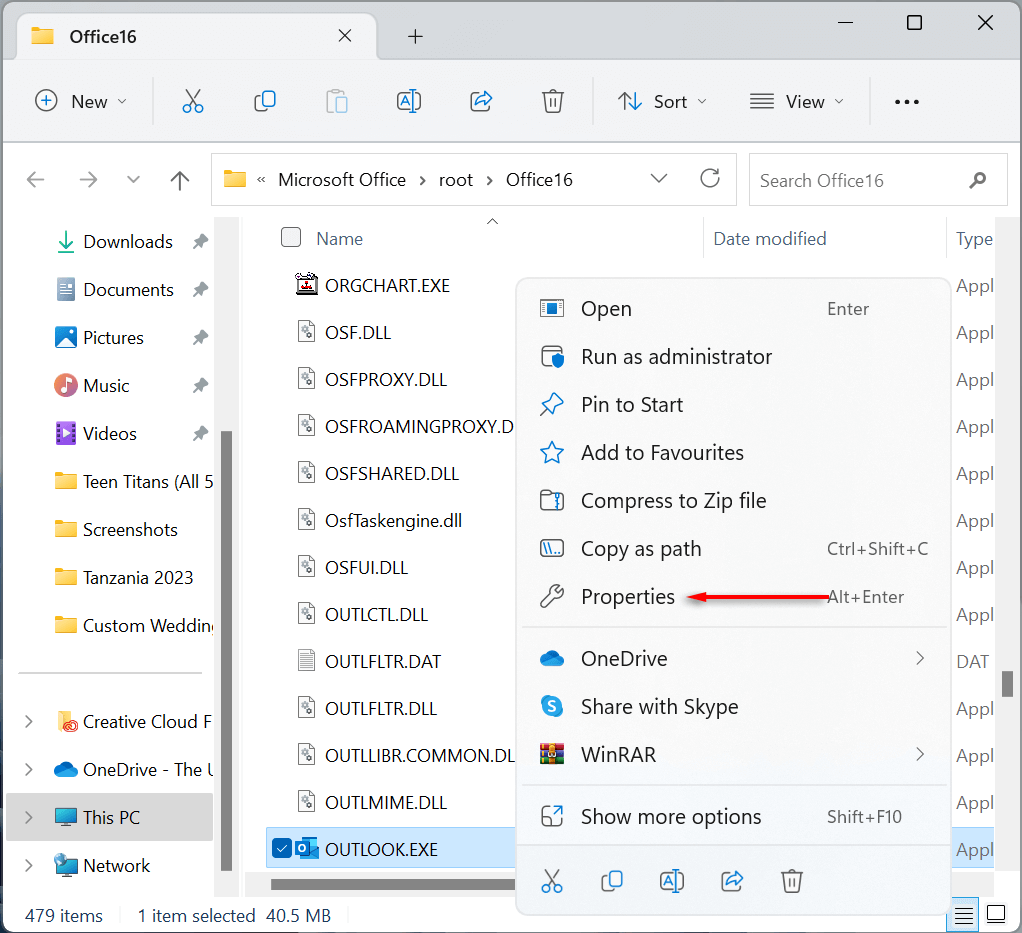Uncheck the OUTLOOK.EXE selection checkbox
The image size is (1022, 933).
pos(282,849)
